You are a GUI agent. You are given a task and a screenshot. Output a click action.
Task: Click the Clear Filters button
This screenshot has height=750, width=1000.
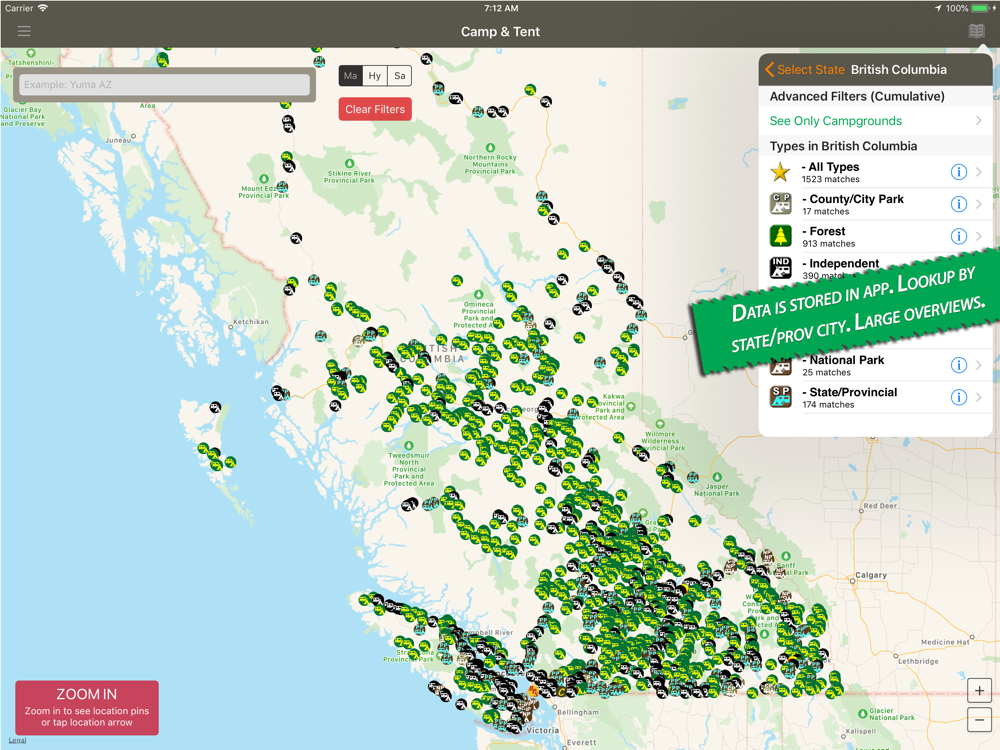pos(375,109)
